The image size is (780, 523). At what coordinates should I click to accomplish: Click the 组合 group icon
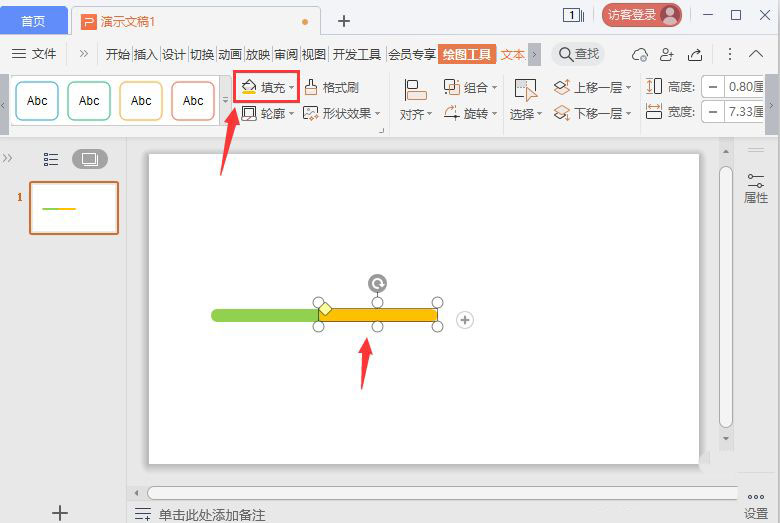(452, 88)
